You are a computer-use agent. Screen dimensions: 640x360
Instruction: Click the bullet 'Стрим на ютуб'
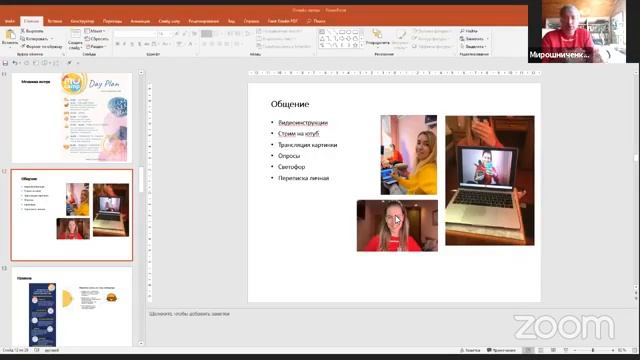pyautogui.click(x=298, y=133)
